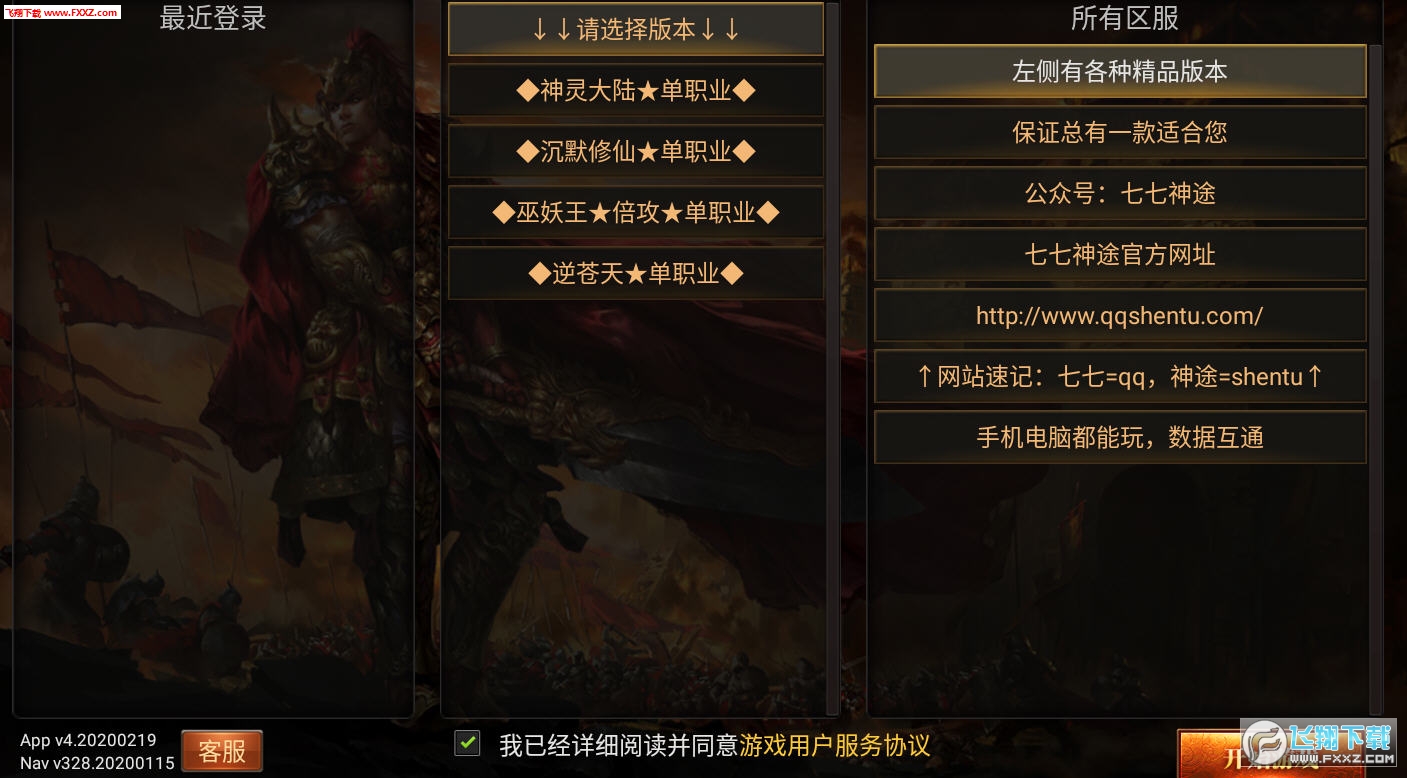Select the 神灵大陆★单职业 version
This screenshot has width=1407, height=778.
(x=636, y=90)
